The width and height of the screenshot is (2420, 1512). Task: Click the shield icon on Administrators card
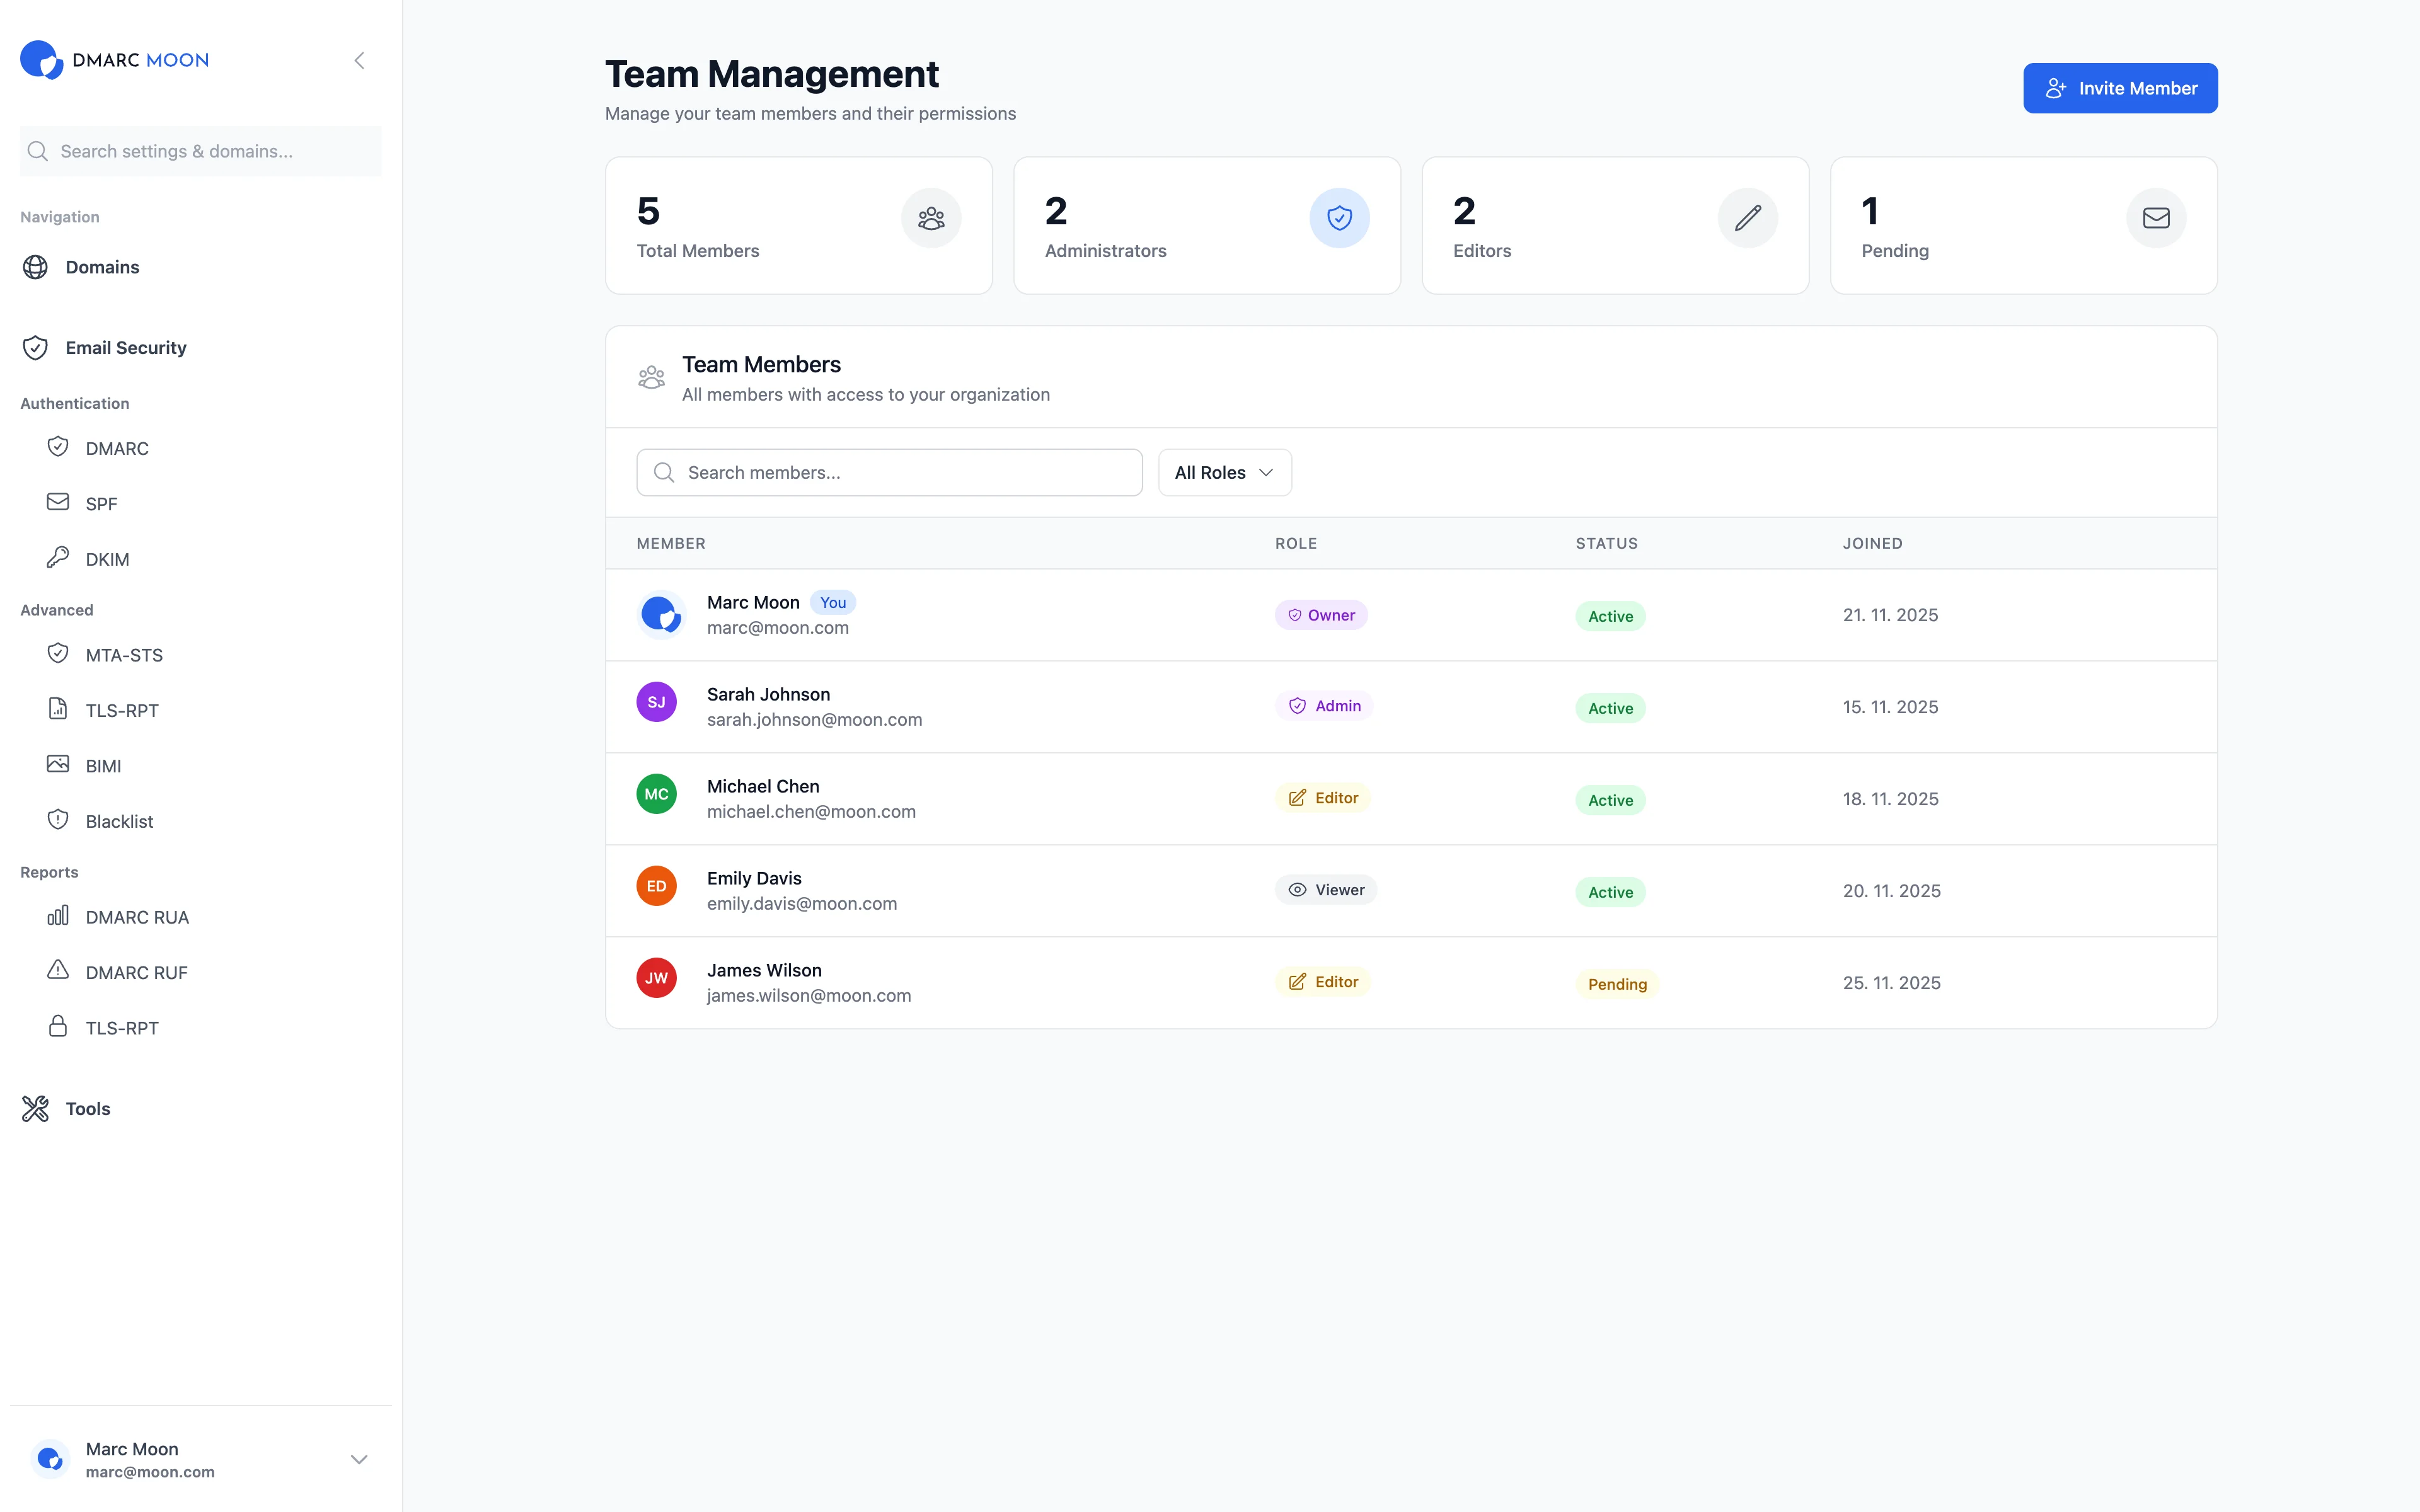point(1339,217)
